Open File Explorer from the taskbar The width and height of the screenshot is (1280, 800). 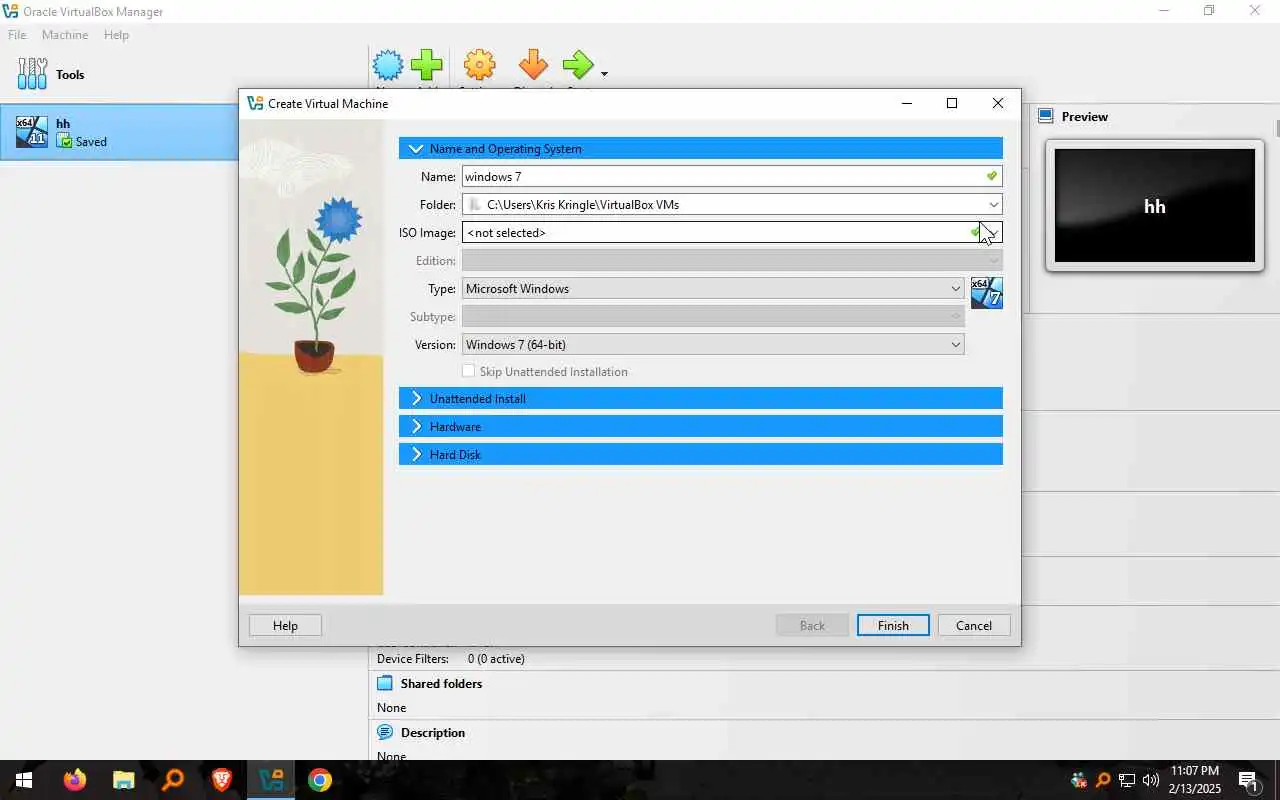point(123,780)
